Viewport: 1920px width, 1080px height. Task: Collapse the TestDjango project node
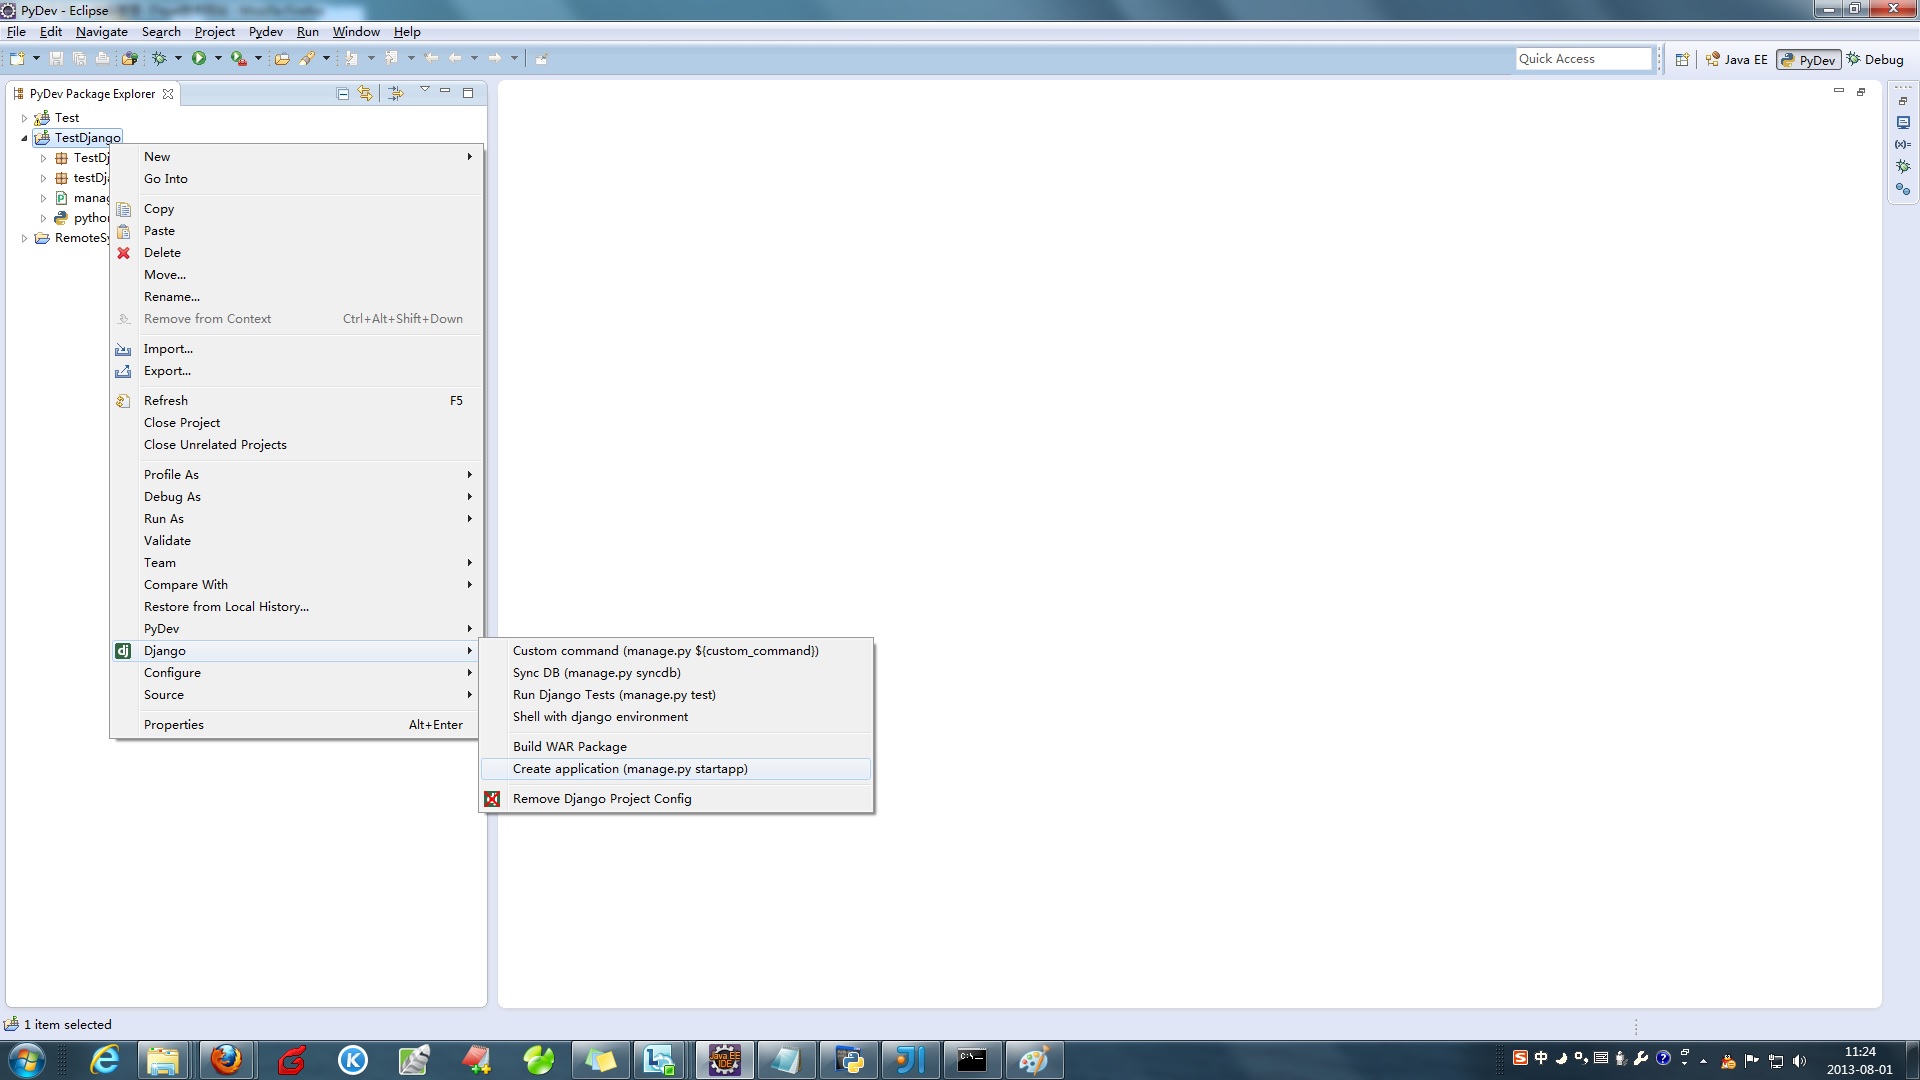(25, 138)
